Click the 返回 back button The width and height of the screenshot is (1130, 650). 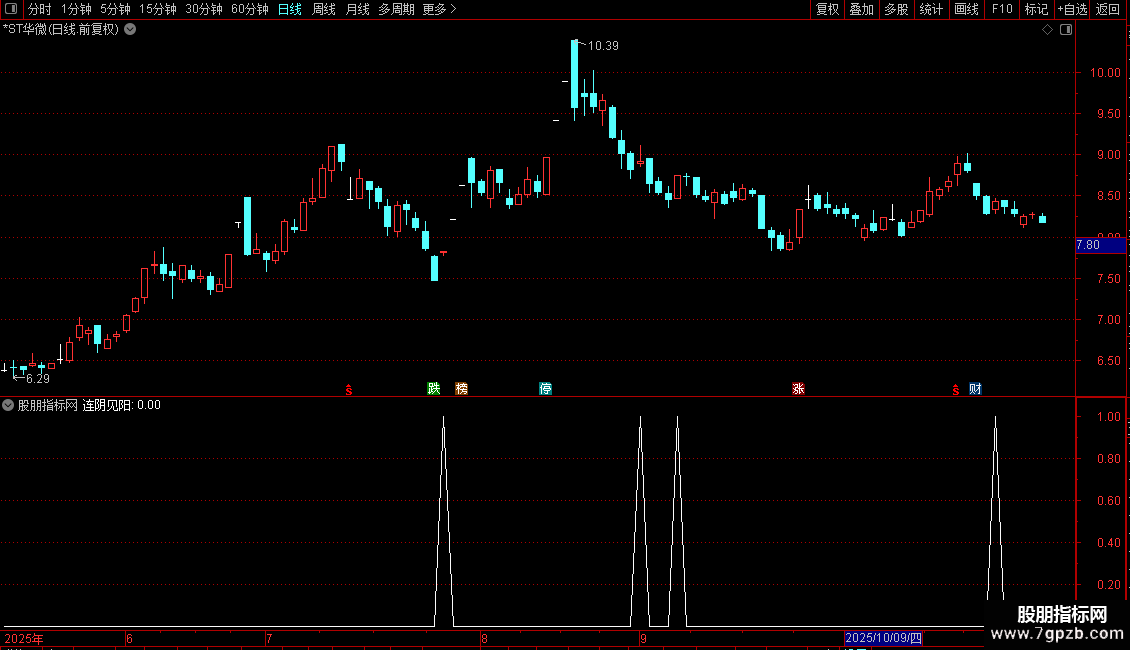click(1108, 9)
